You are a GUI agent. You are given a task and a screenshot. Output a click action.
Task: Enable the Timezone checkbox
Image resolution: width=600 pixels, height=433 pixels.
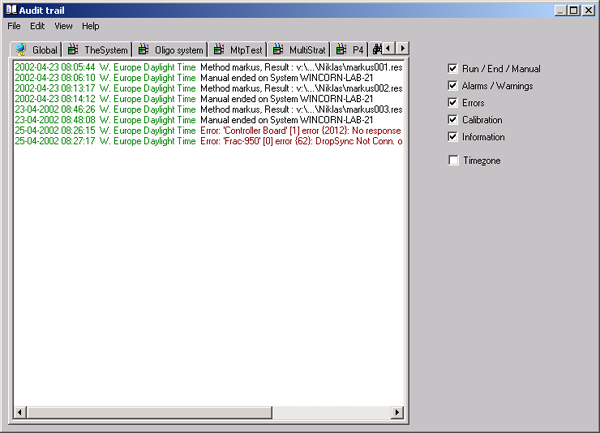coord(453,160)
